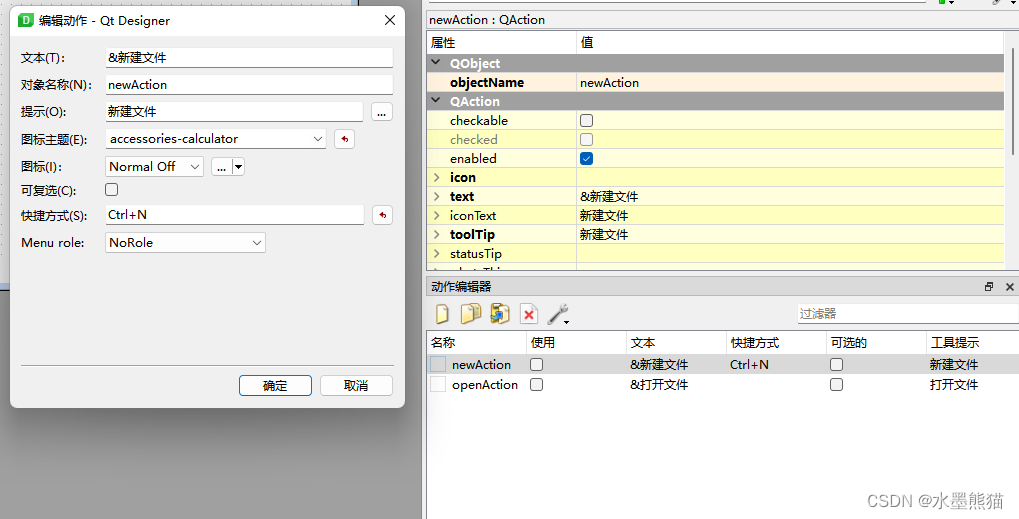Toggle the 可复选(C) checkbox in dialog
Viewport: 1019px width, 519px height.
[x=112, y=190]
